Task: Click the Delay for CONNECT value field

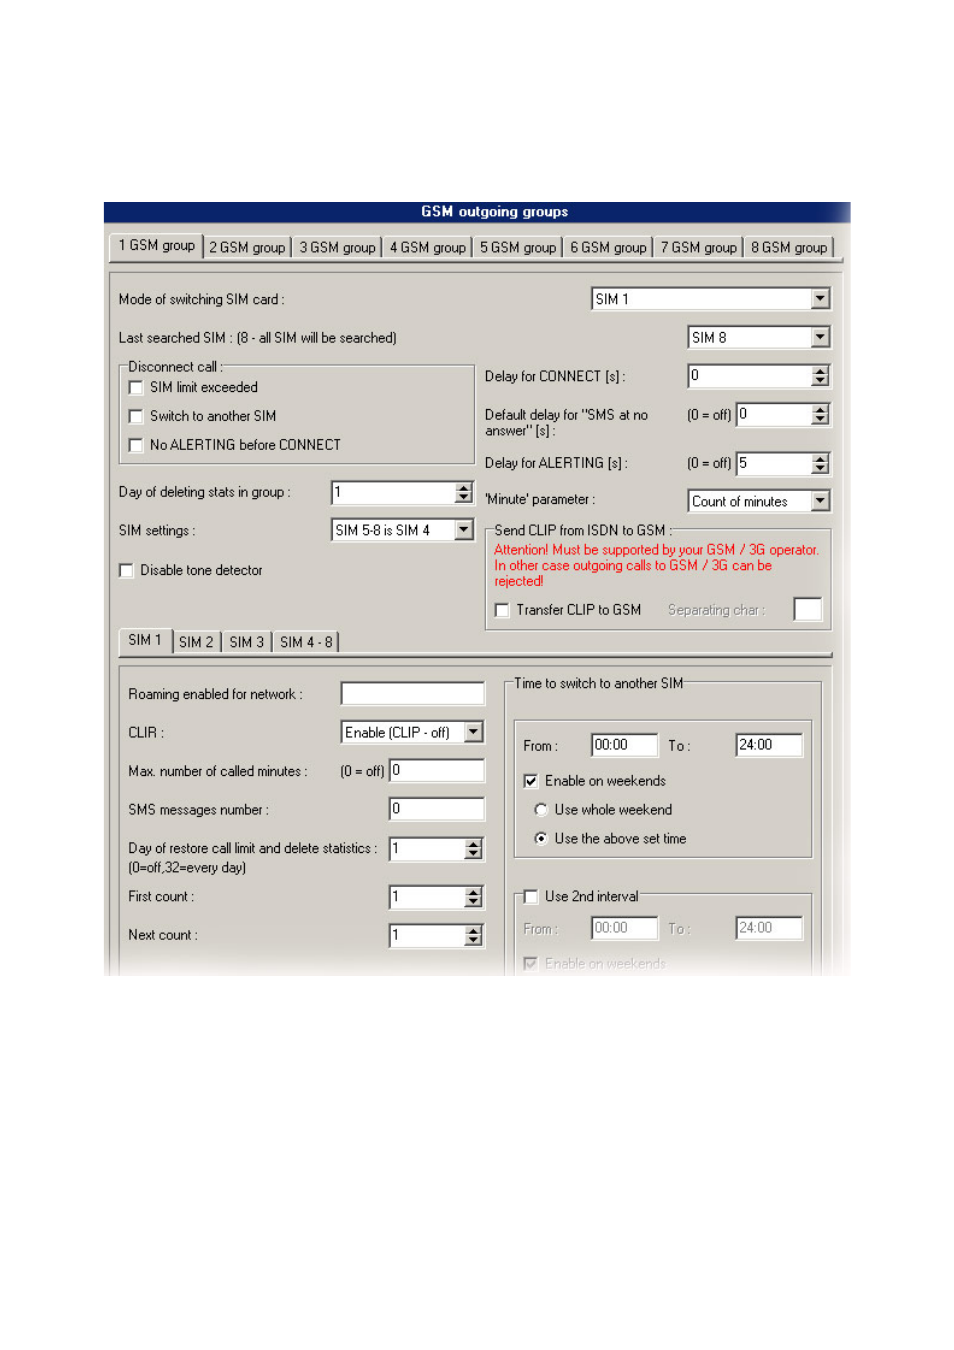Action: [750, 376]
